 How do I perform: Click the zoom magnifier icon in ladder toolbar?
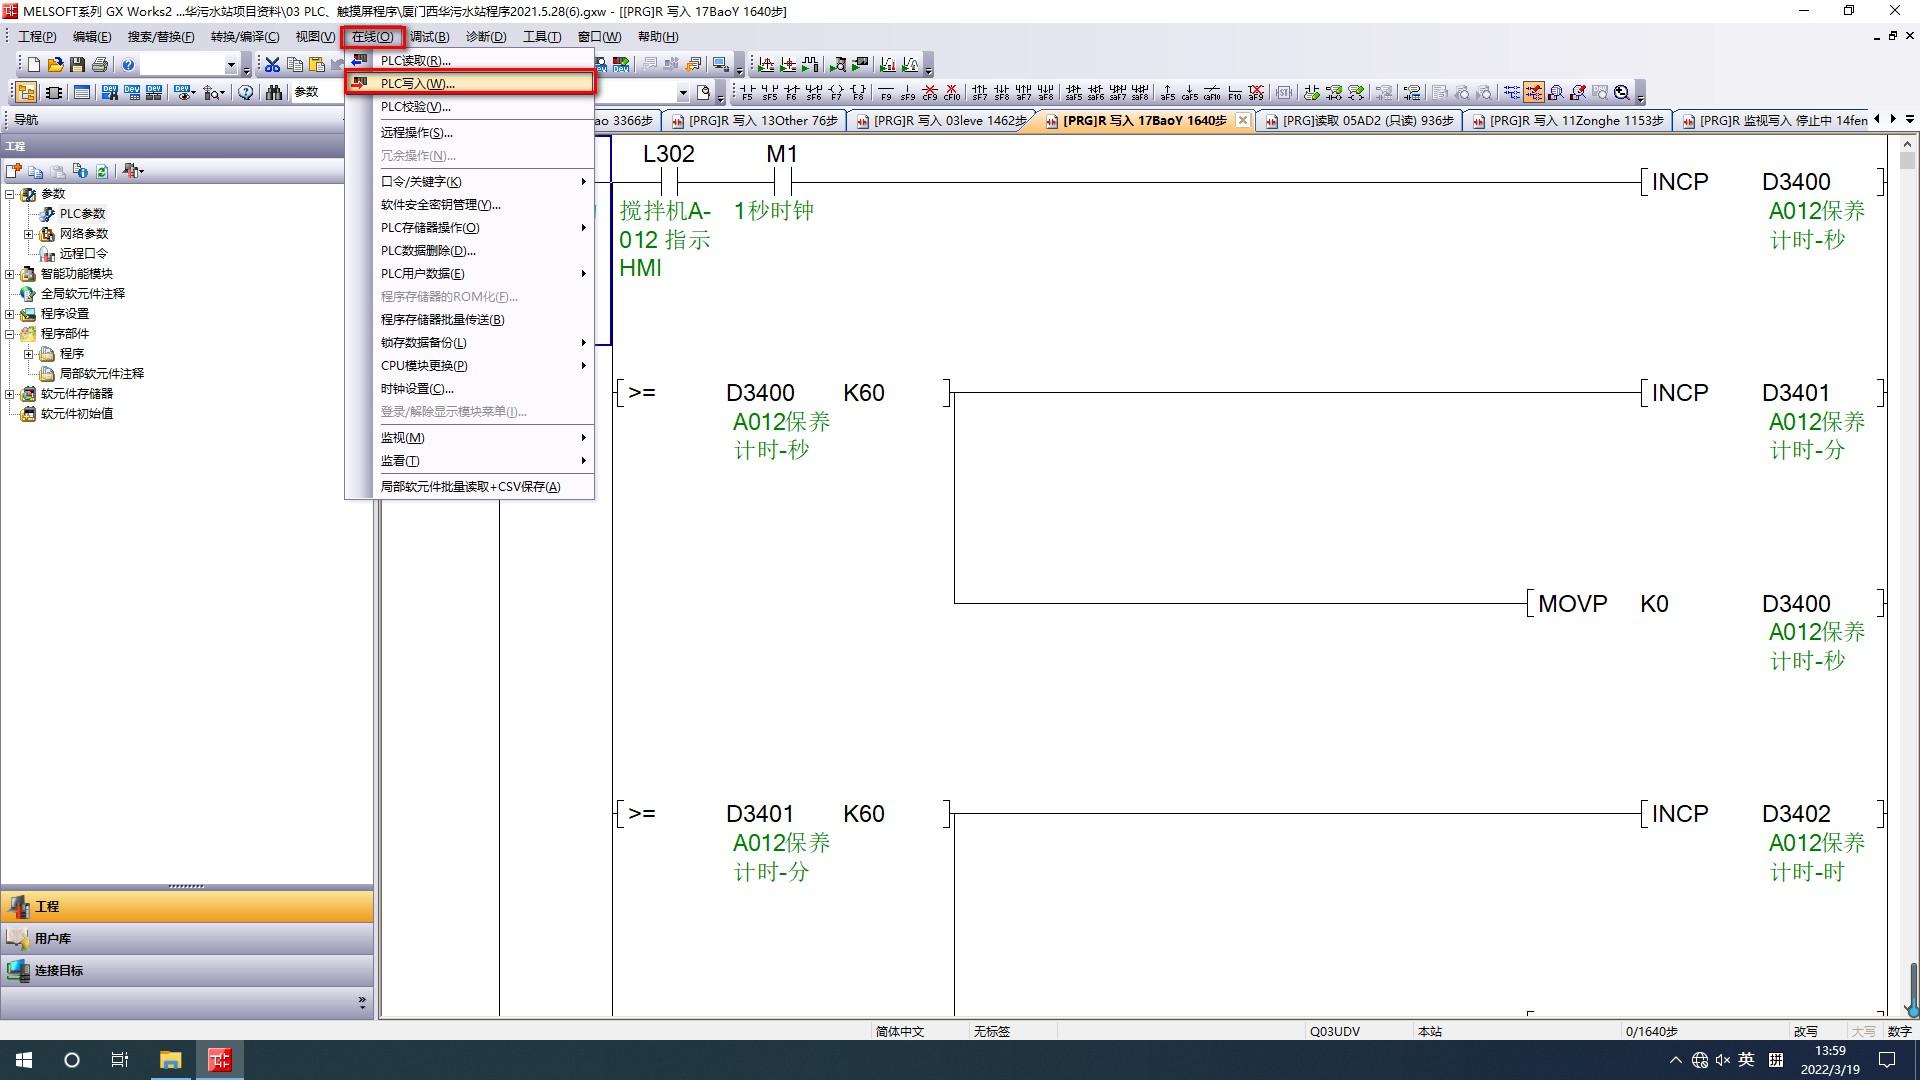pos(1622,93)
